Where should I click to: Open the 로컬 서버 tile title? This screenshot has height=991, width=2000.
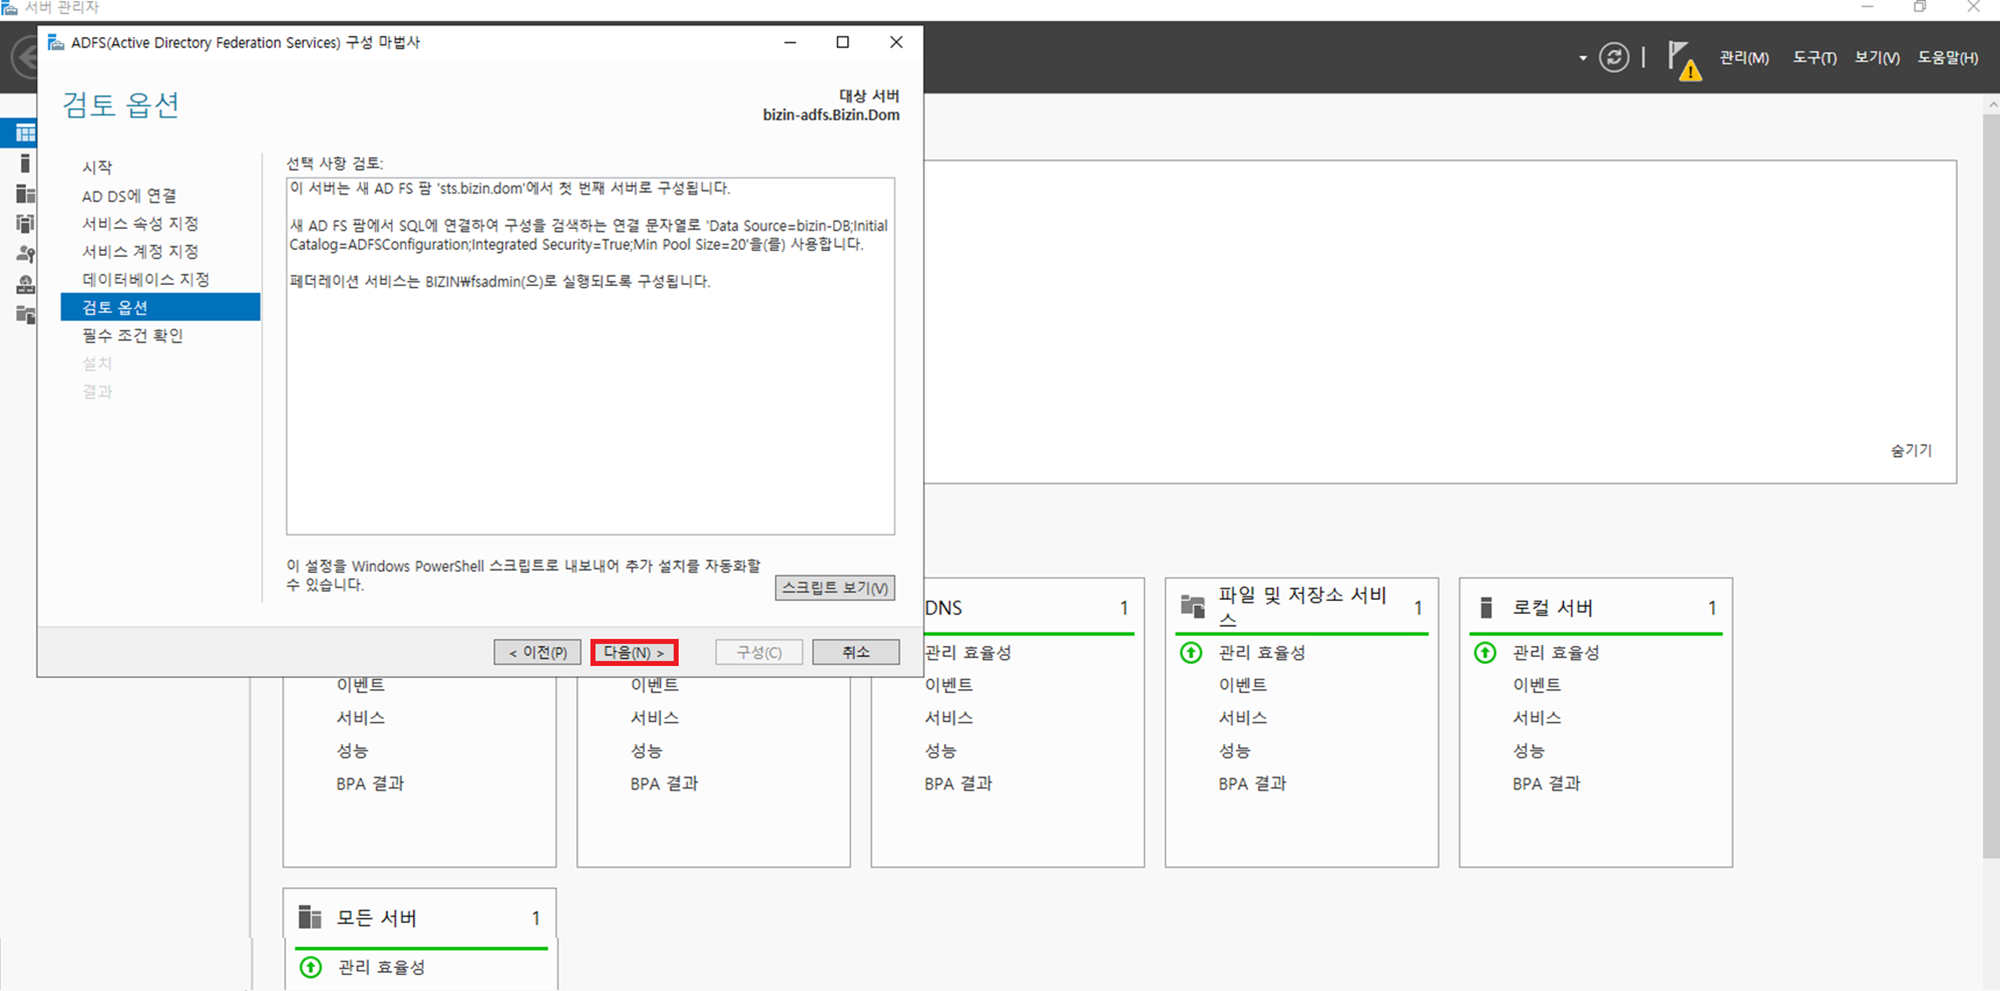point(1552,608)
